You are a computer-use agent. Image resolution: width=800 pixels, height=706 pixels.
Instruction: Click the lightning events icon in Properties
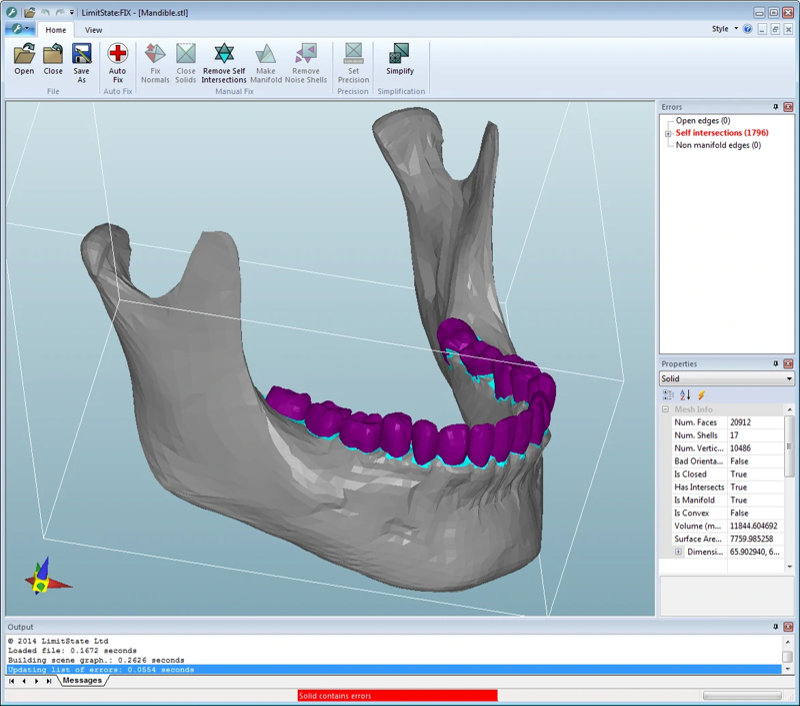(702, 395)
